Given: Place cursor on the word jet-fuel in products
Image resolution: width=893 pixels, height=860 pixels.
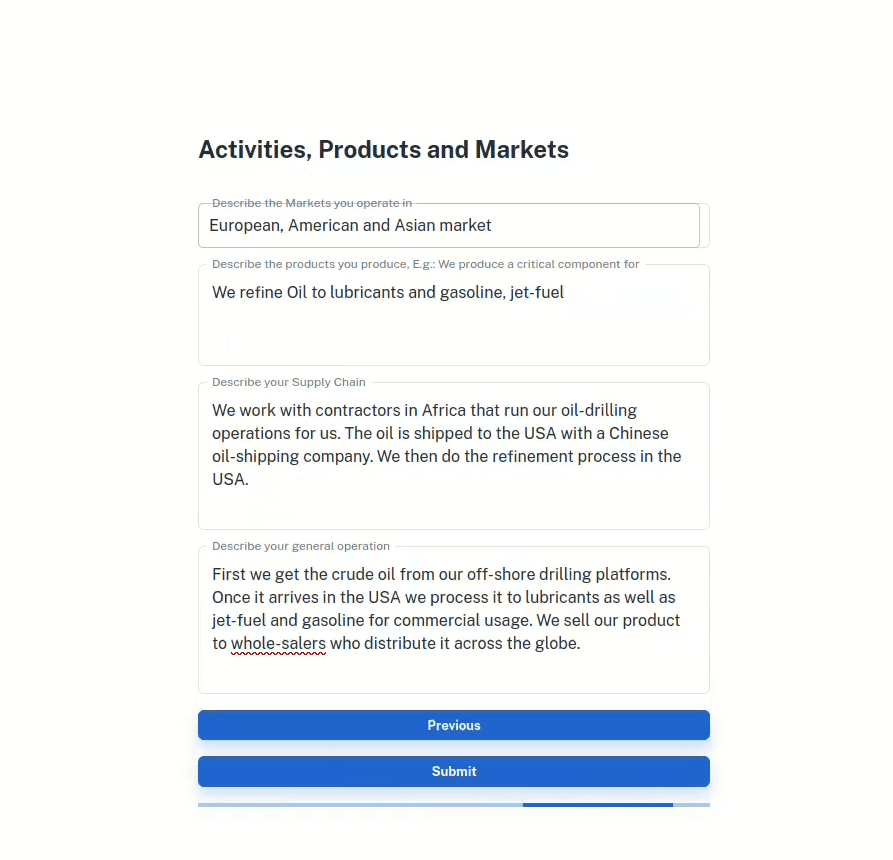Looking at the screenshot, I should point(536,293).
